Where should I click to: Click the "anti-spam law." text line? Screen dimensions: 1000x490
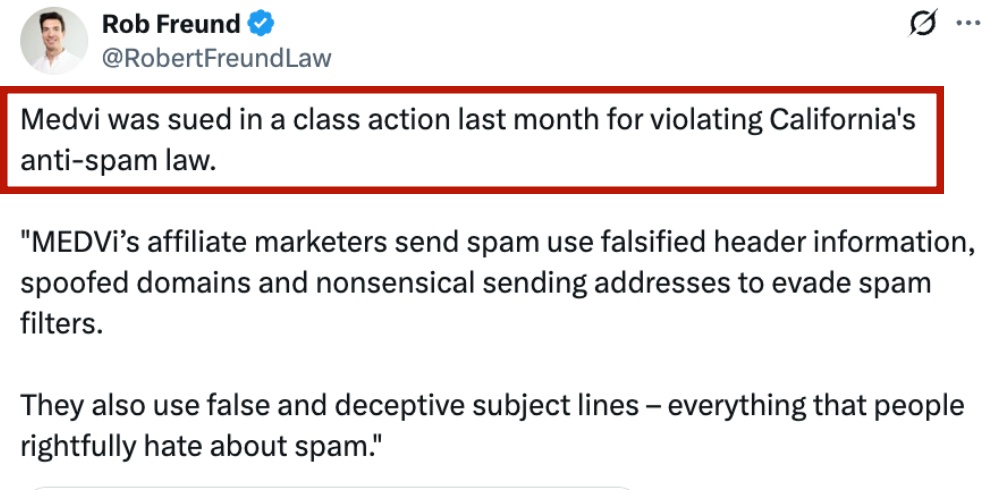pos(118,160)
